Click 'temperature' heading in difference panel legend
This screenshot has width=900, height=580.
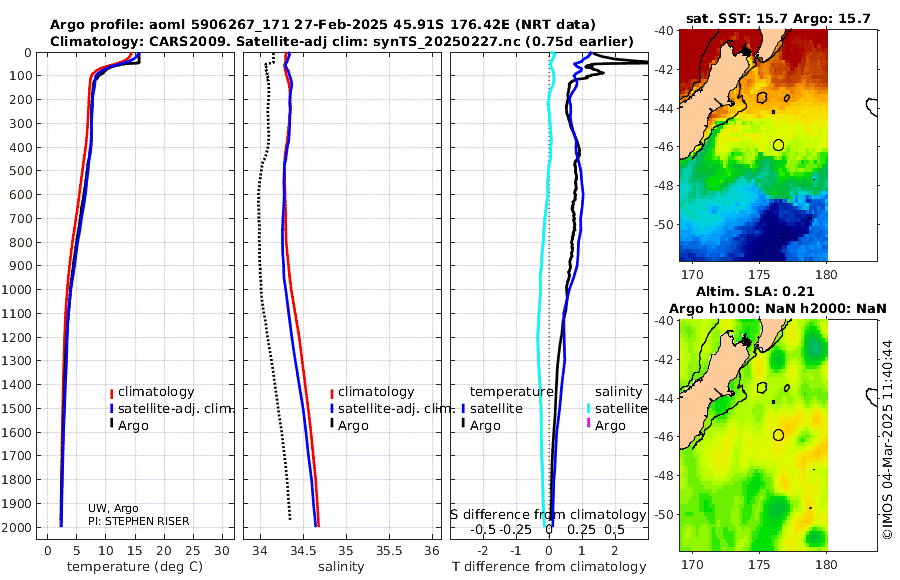pyautogui.click(x=511, y=392)
